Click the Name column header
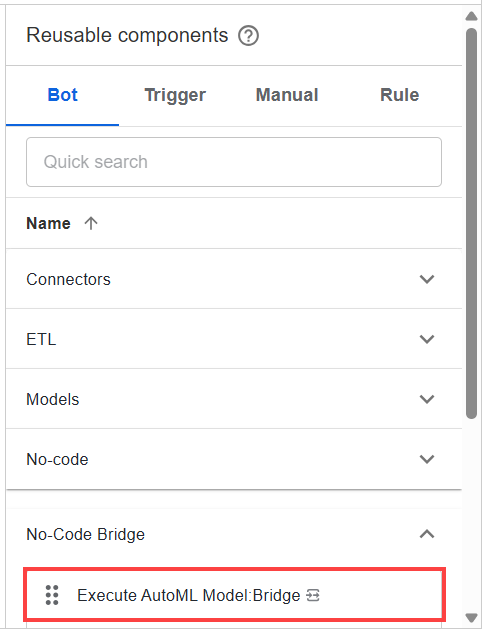Image resolution: width=485 pixels, height=635 pixels. pos(49,223)
